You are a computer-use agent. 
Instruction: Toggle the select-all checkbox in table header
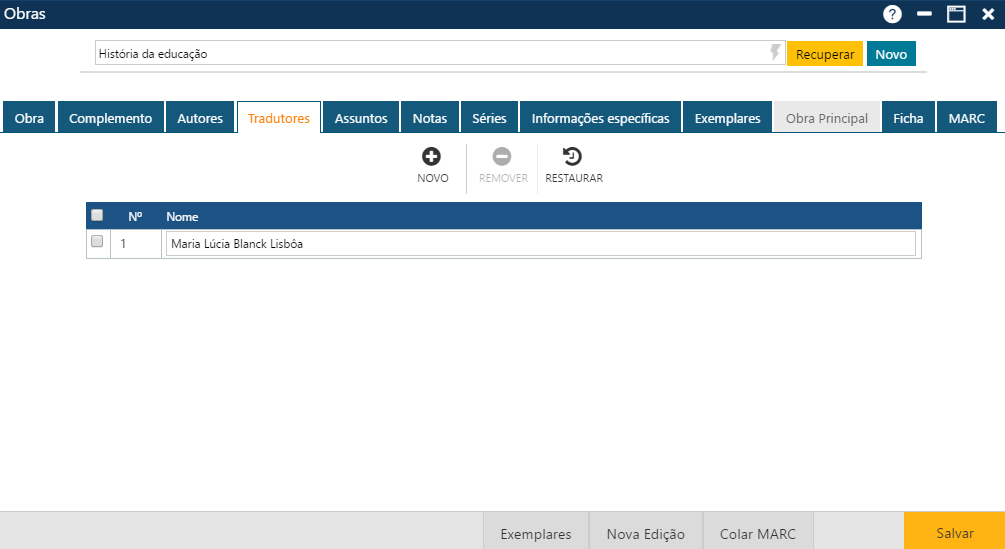tap(97, 215)
